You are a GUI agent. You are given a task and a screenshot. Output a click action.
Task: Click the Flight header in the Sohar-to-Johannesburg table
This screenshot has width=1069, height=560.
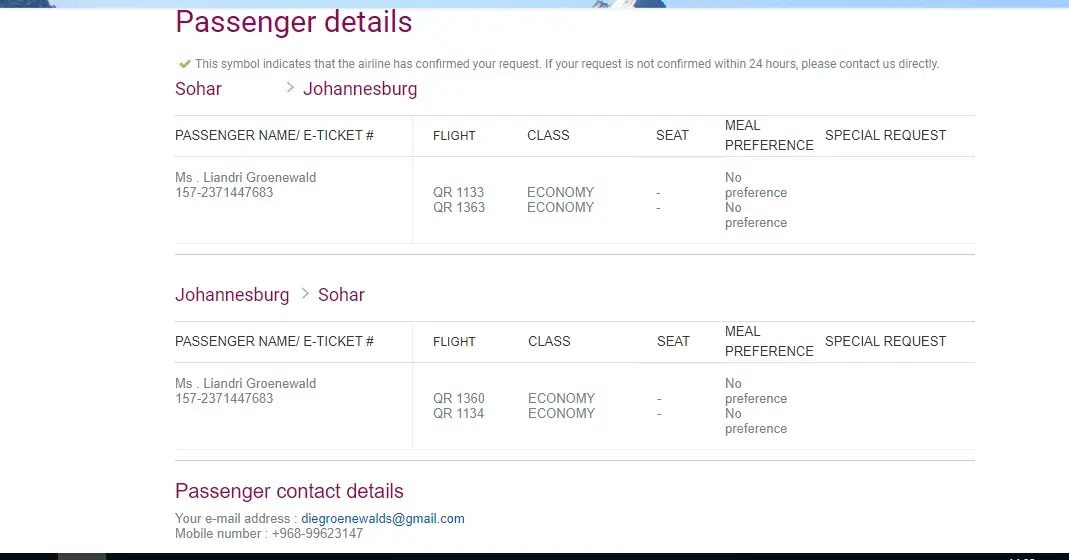pyautogui.click(x=454, y=135)
